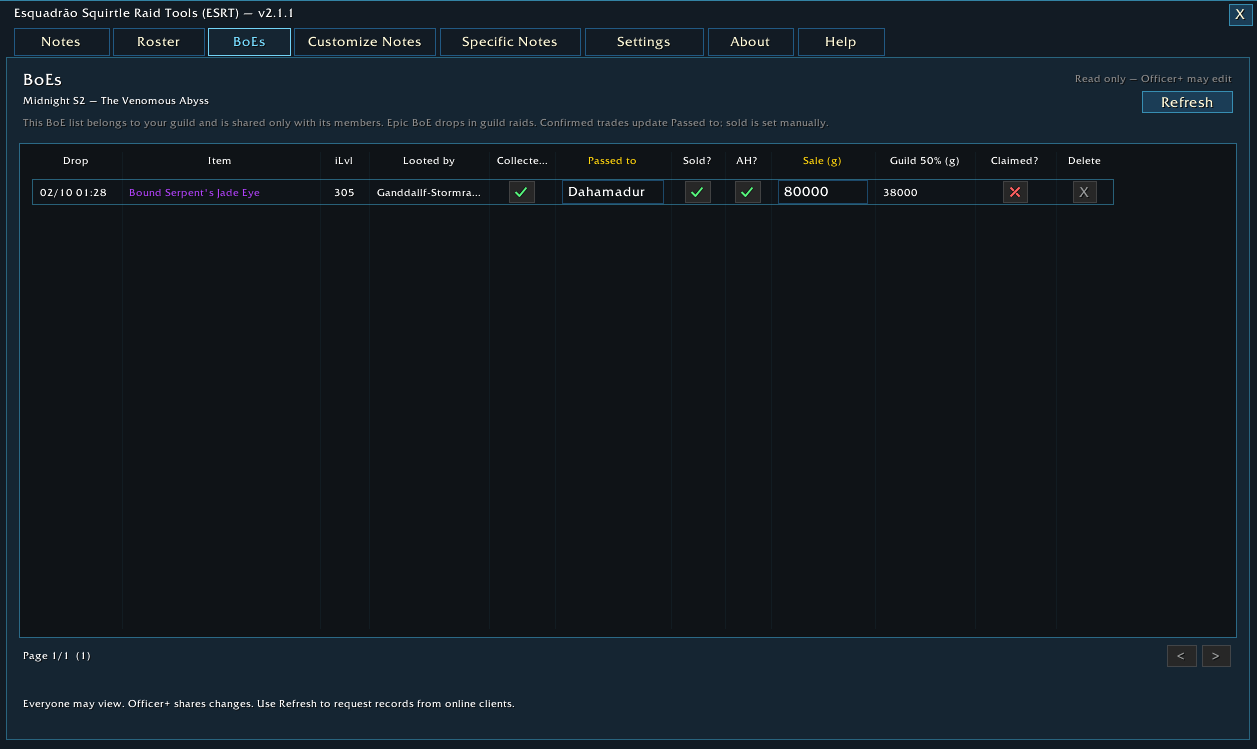Go to the next page arrow
This screenshot has width=1257, height=749.
(x=1216, y=656)
